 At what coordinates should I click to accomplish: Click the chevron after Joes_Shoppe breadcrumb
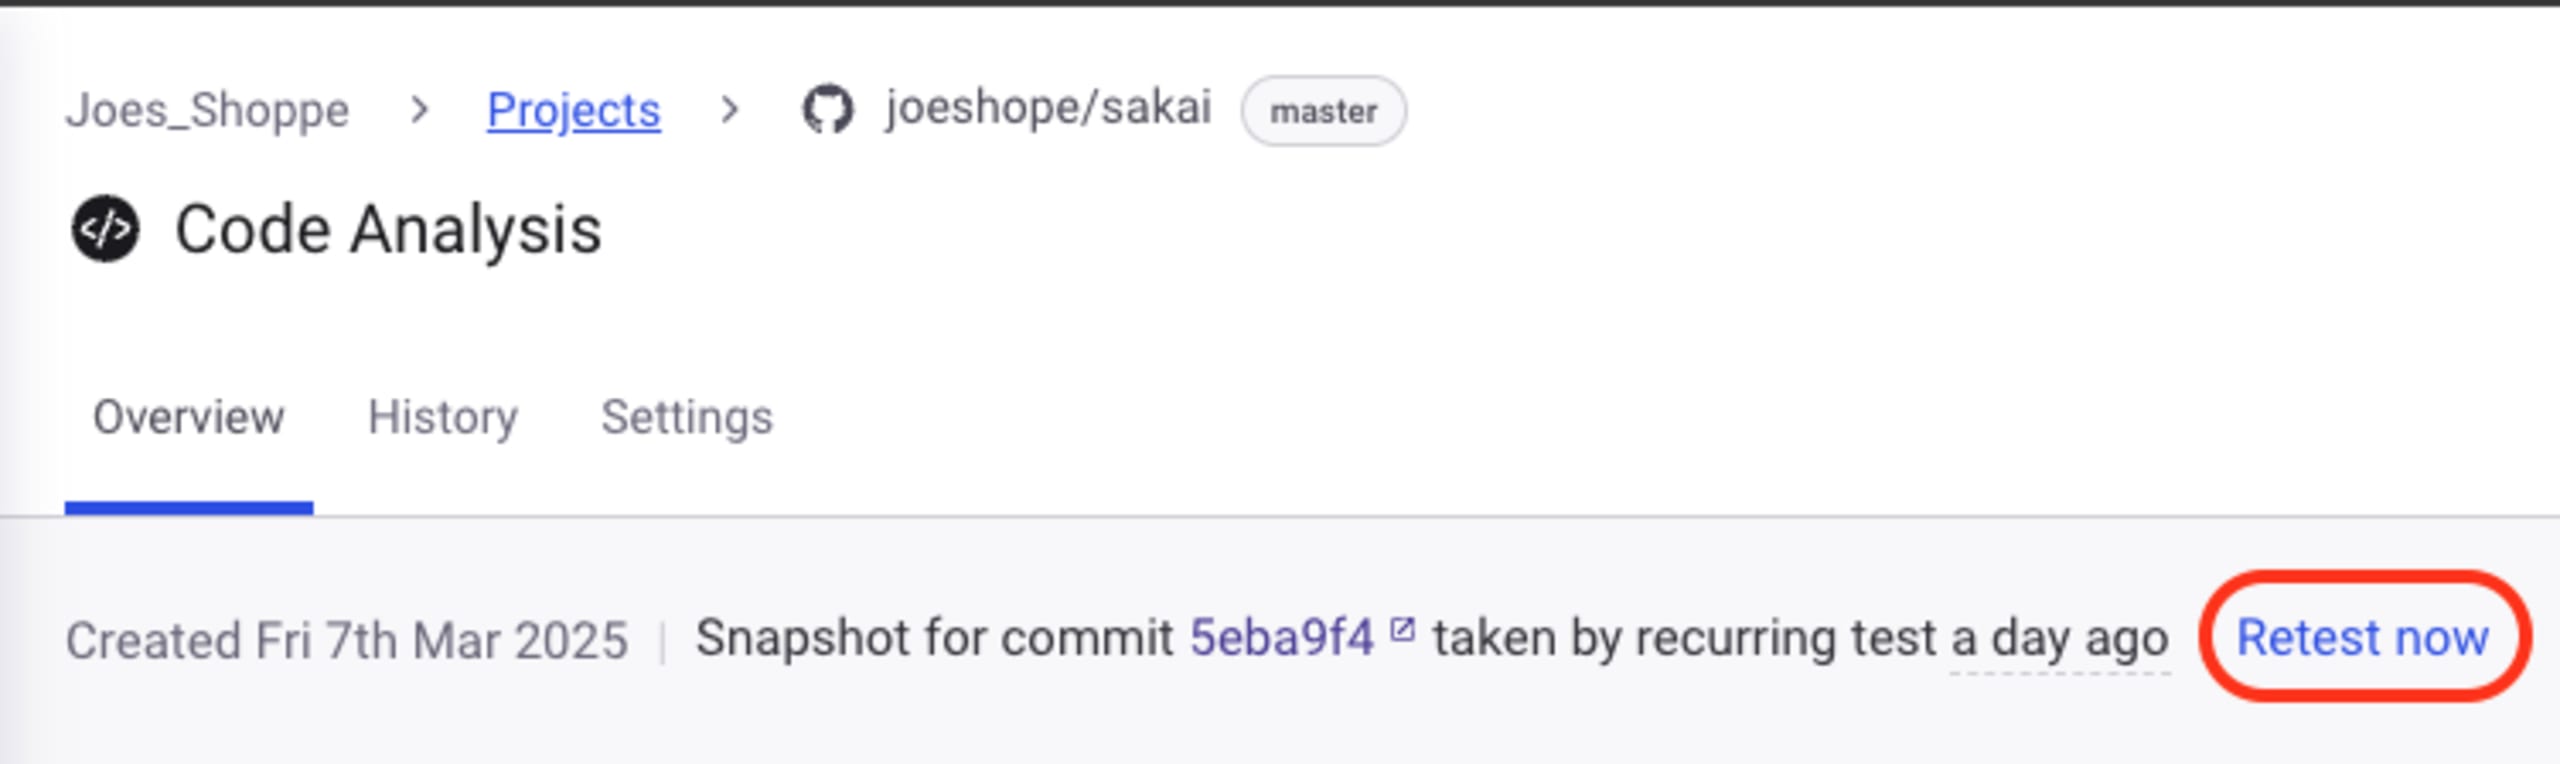[420, 110]
